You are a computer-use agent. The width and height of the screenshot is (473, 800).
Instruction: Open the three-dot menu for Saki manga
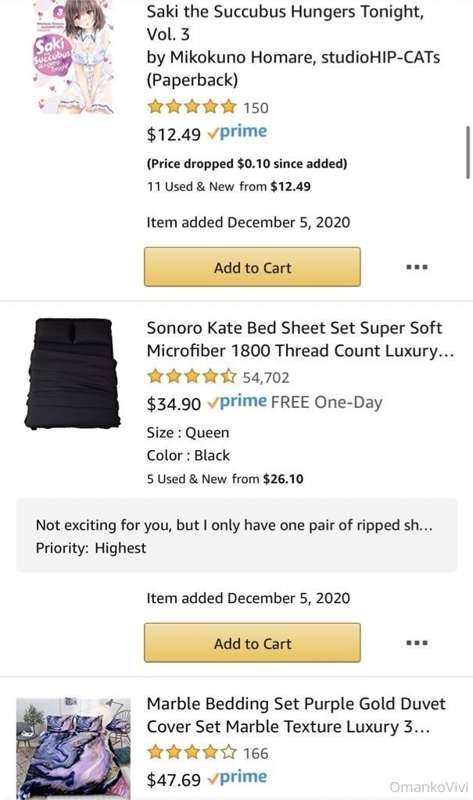(x=416, y=267)
